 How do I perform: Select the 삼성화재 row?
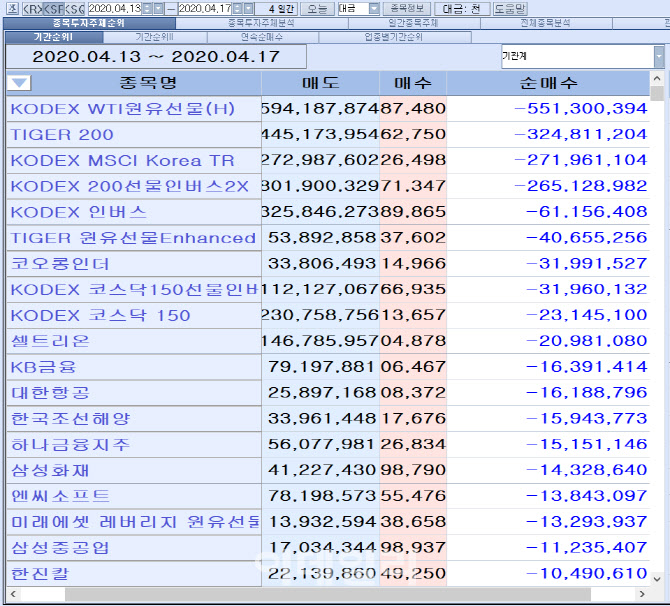(x=328, y=470)
